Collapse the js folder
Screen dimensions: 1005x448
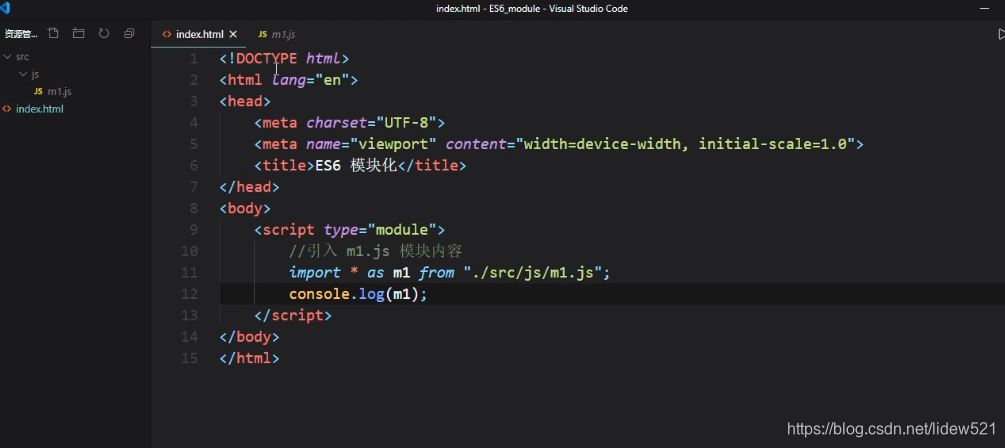point(29,74)
